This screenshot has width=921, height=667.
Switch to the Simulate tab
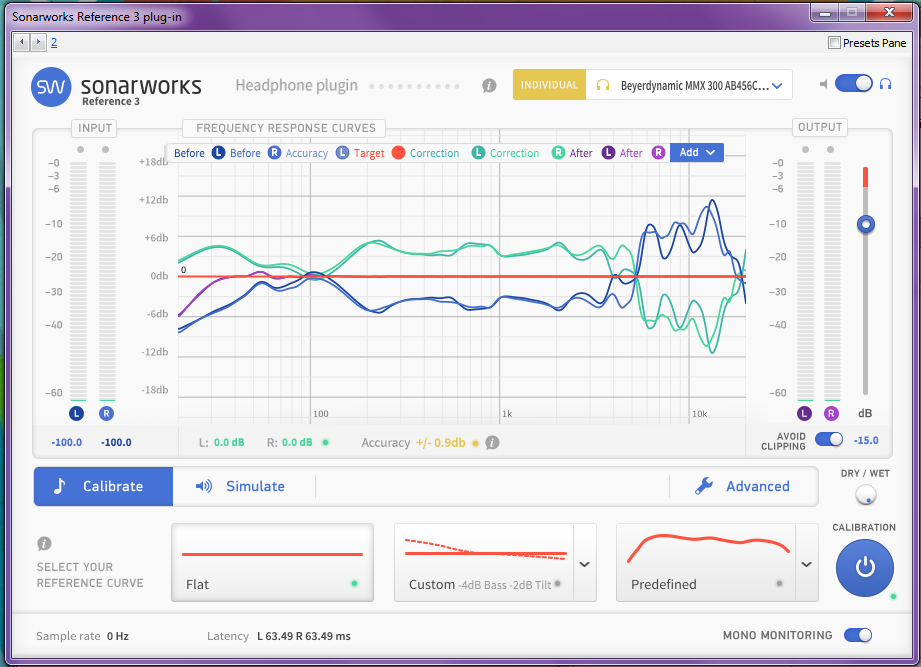[240, 486]
